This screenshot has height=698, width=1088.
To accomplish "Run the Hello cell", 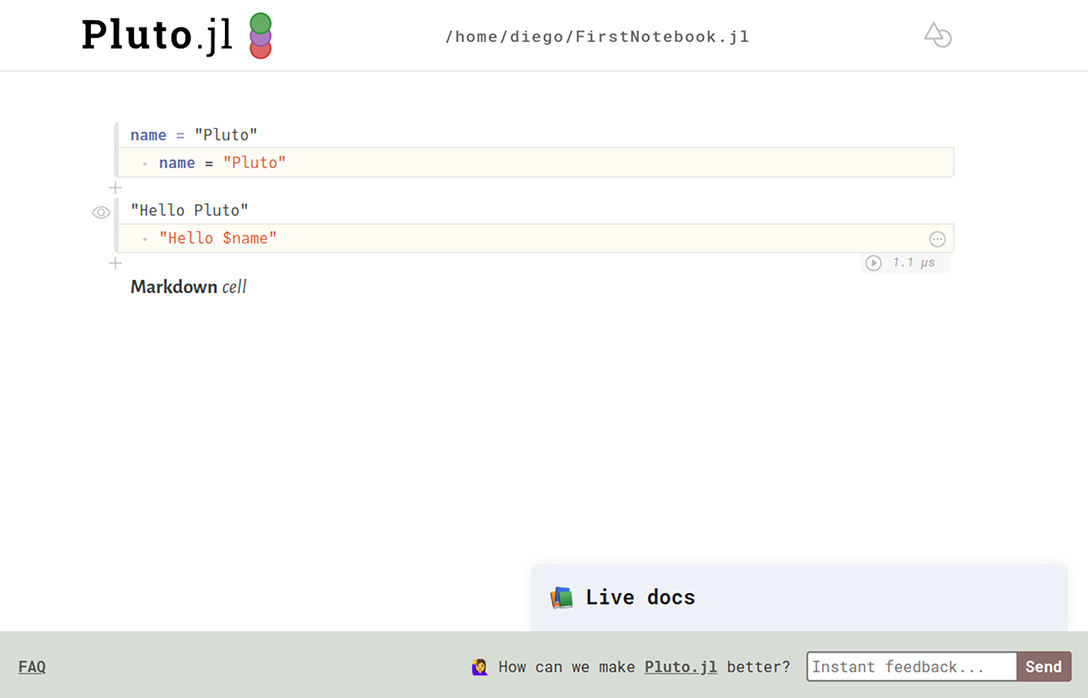I will (x=874, y=263).
